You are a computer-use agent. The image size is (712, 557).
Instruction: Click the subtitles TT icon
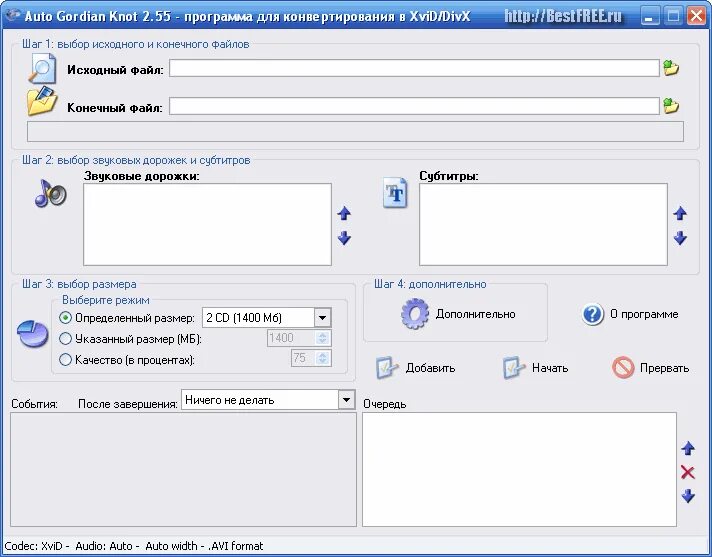click(x=395, y=193)
